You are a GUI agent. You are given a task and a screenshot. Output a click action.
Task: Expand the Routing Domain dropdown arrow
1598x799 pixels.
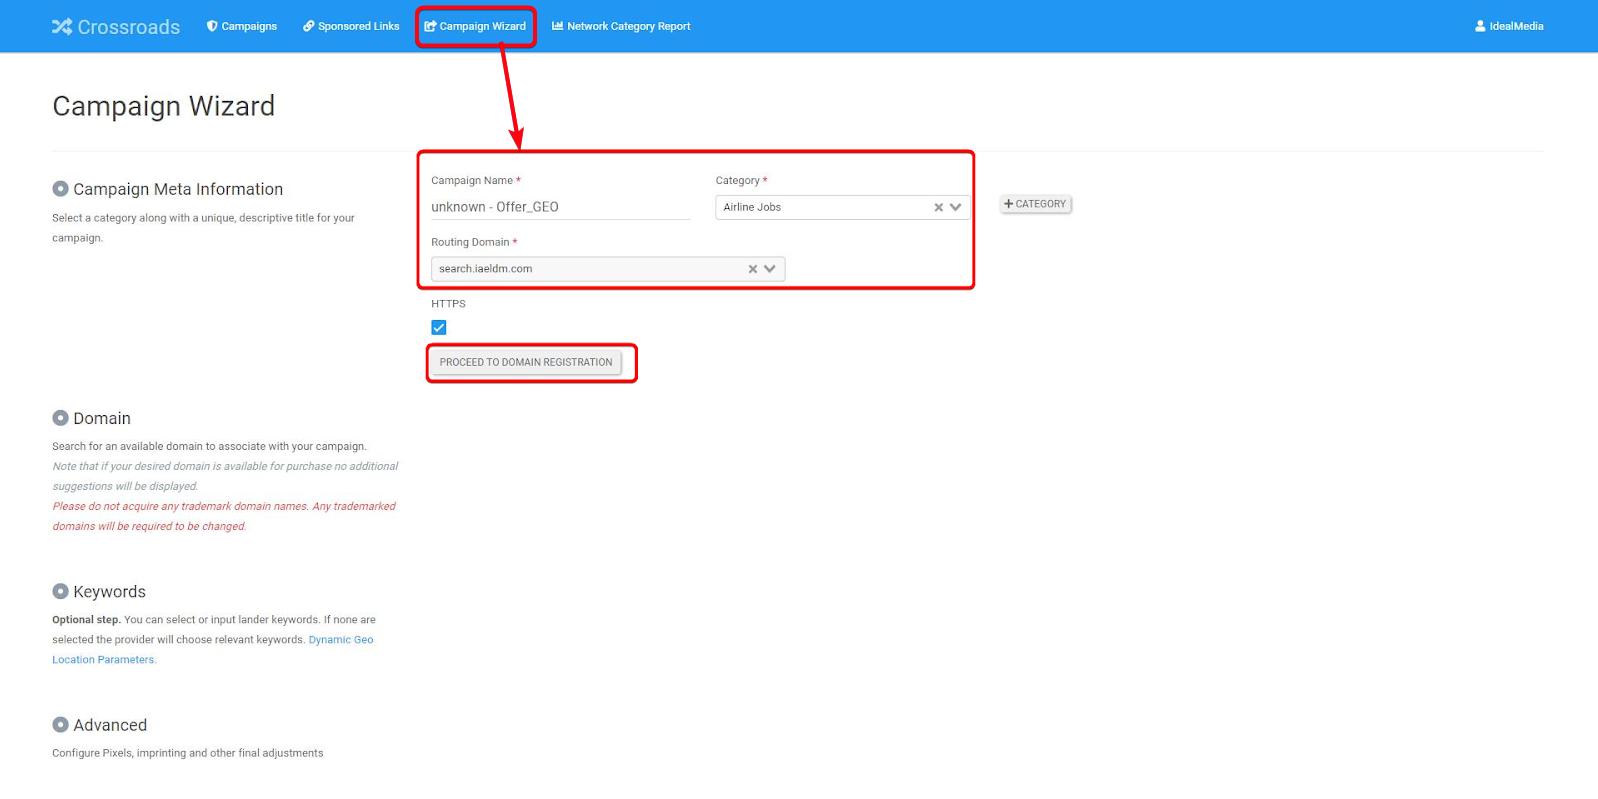click(x=770, y=269)
